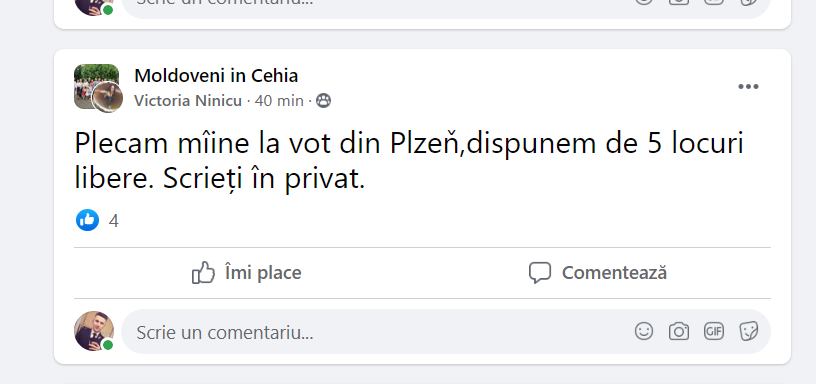The width and height of the screenshot is (816, 384).
Task: Click the partially visible avatar at top edge
Action: (94, 7)
